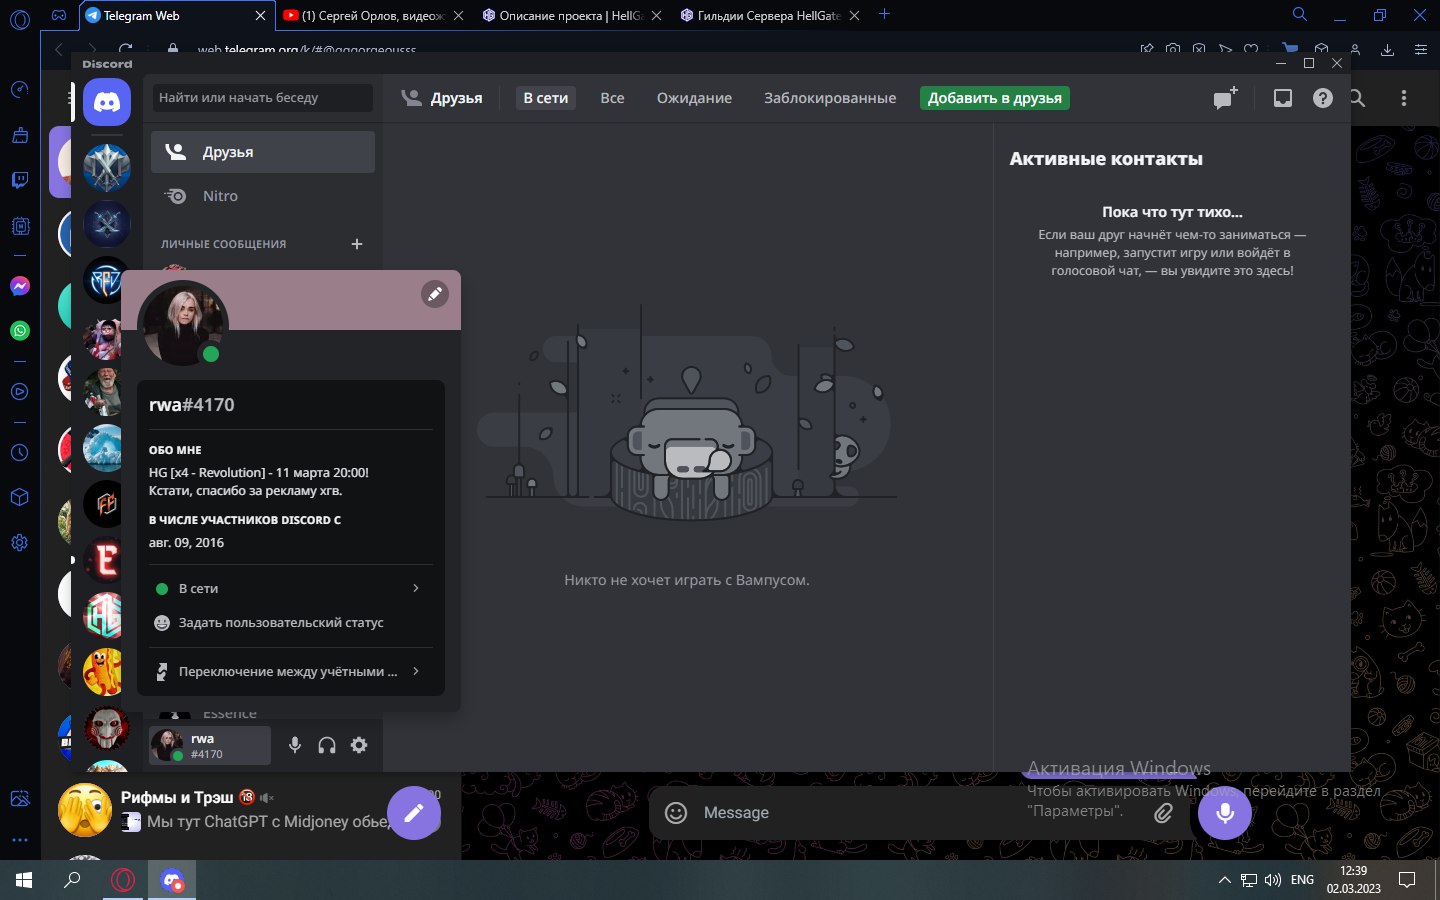Click Telegram new message pencil button

tap(414, 813)
